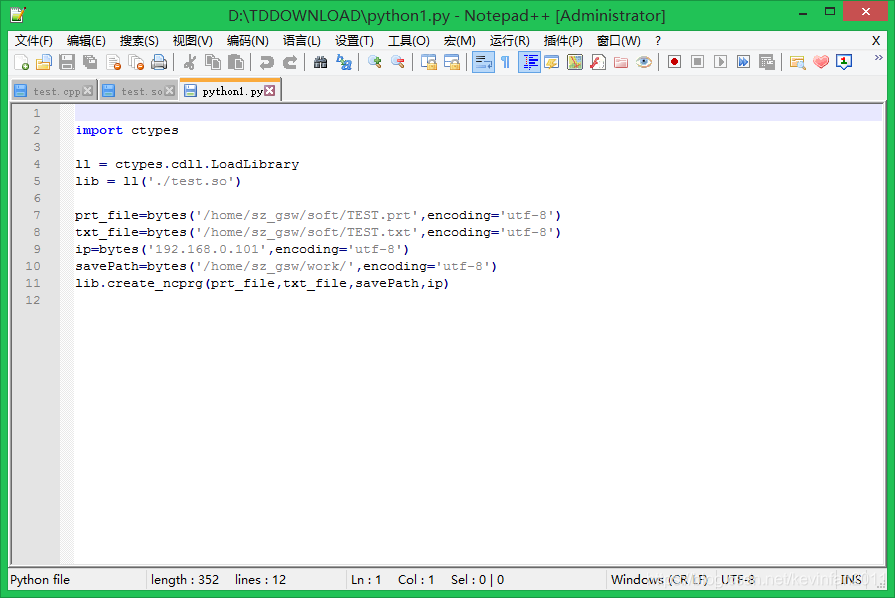
Task: Open the 视图(V) menu
Action: 192,41
